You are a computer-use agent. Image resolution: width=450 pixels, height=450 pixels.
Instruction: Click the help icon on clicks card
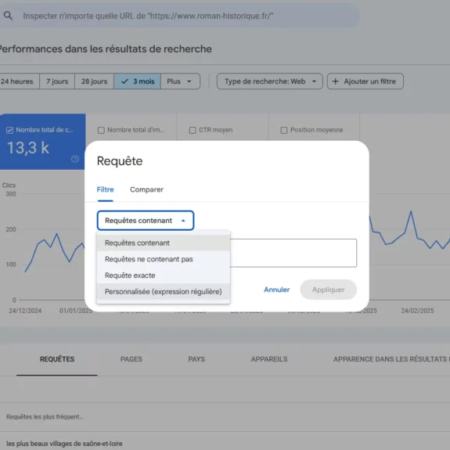75,159
